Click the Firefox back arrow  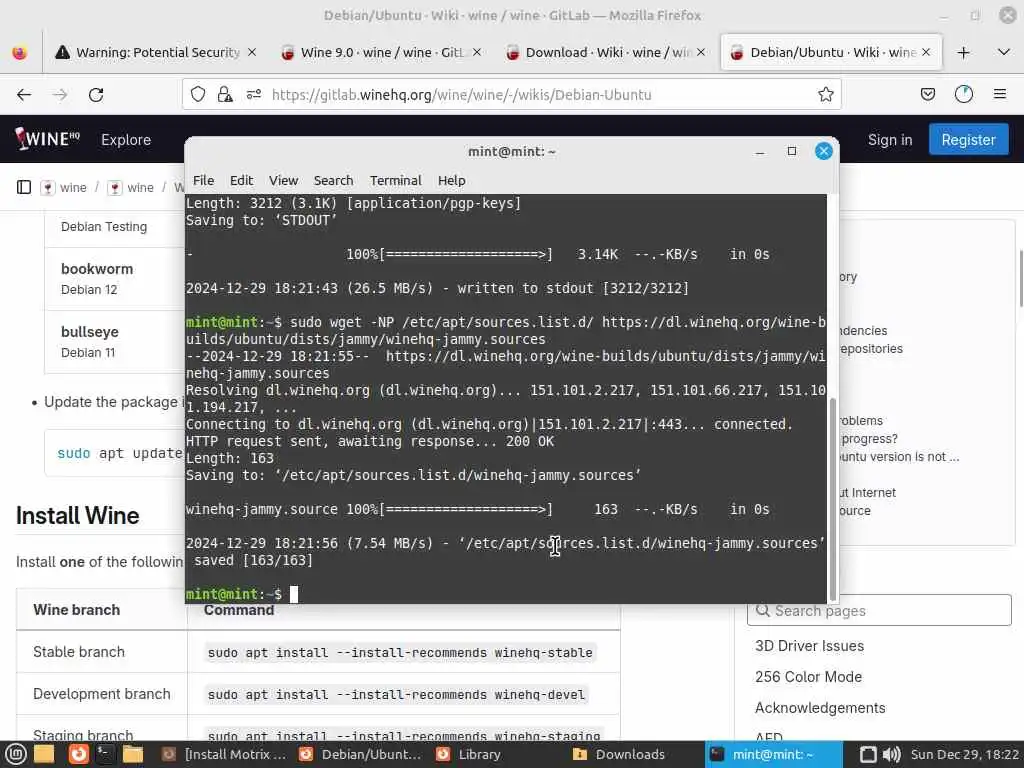24,95
